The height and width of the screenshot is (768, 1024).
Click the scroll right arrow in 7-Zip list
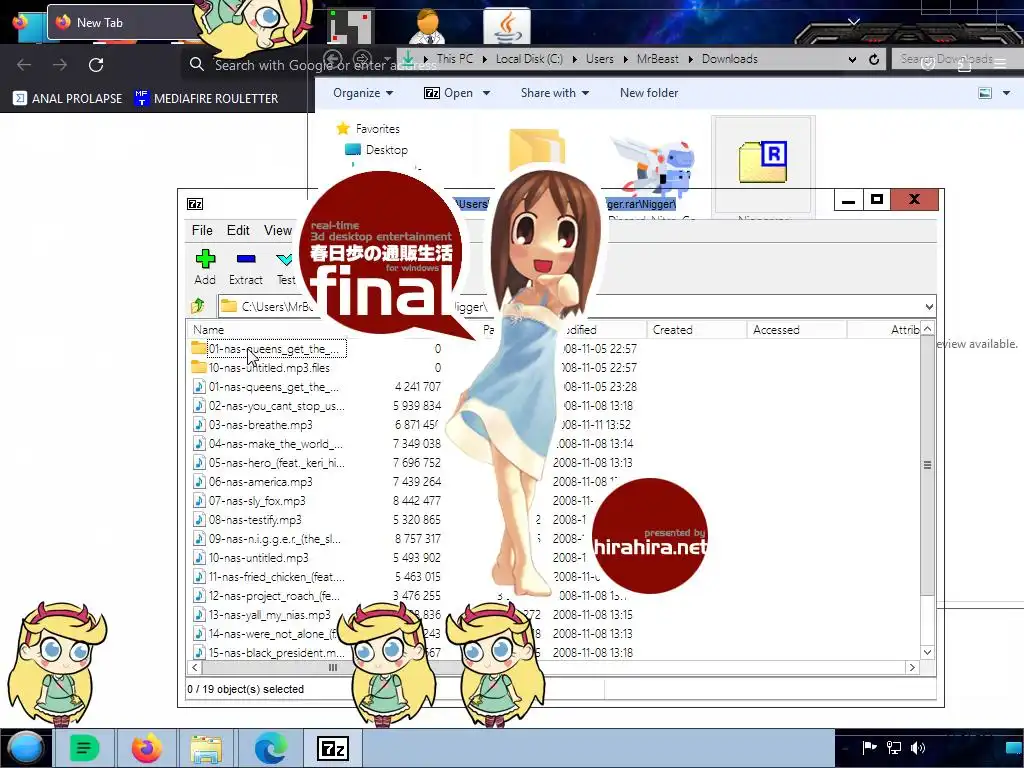(x=912, y=667)
